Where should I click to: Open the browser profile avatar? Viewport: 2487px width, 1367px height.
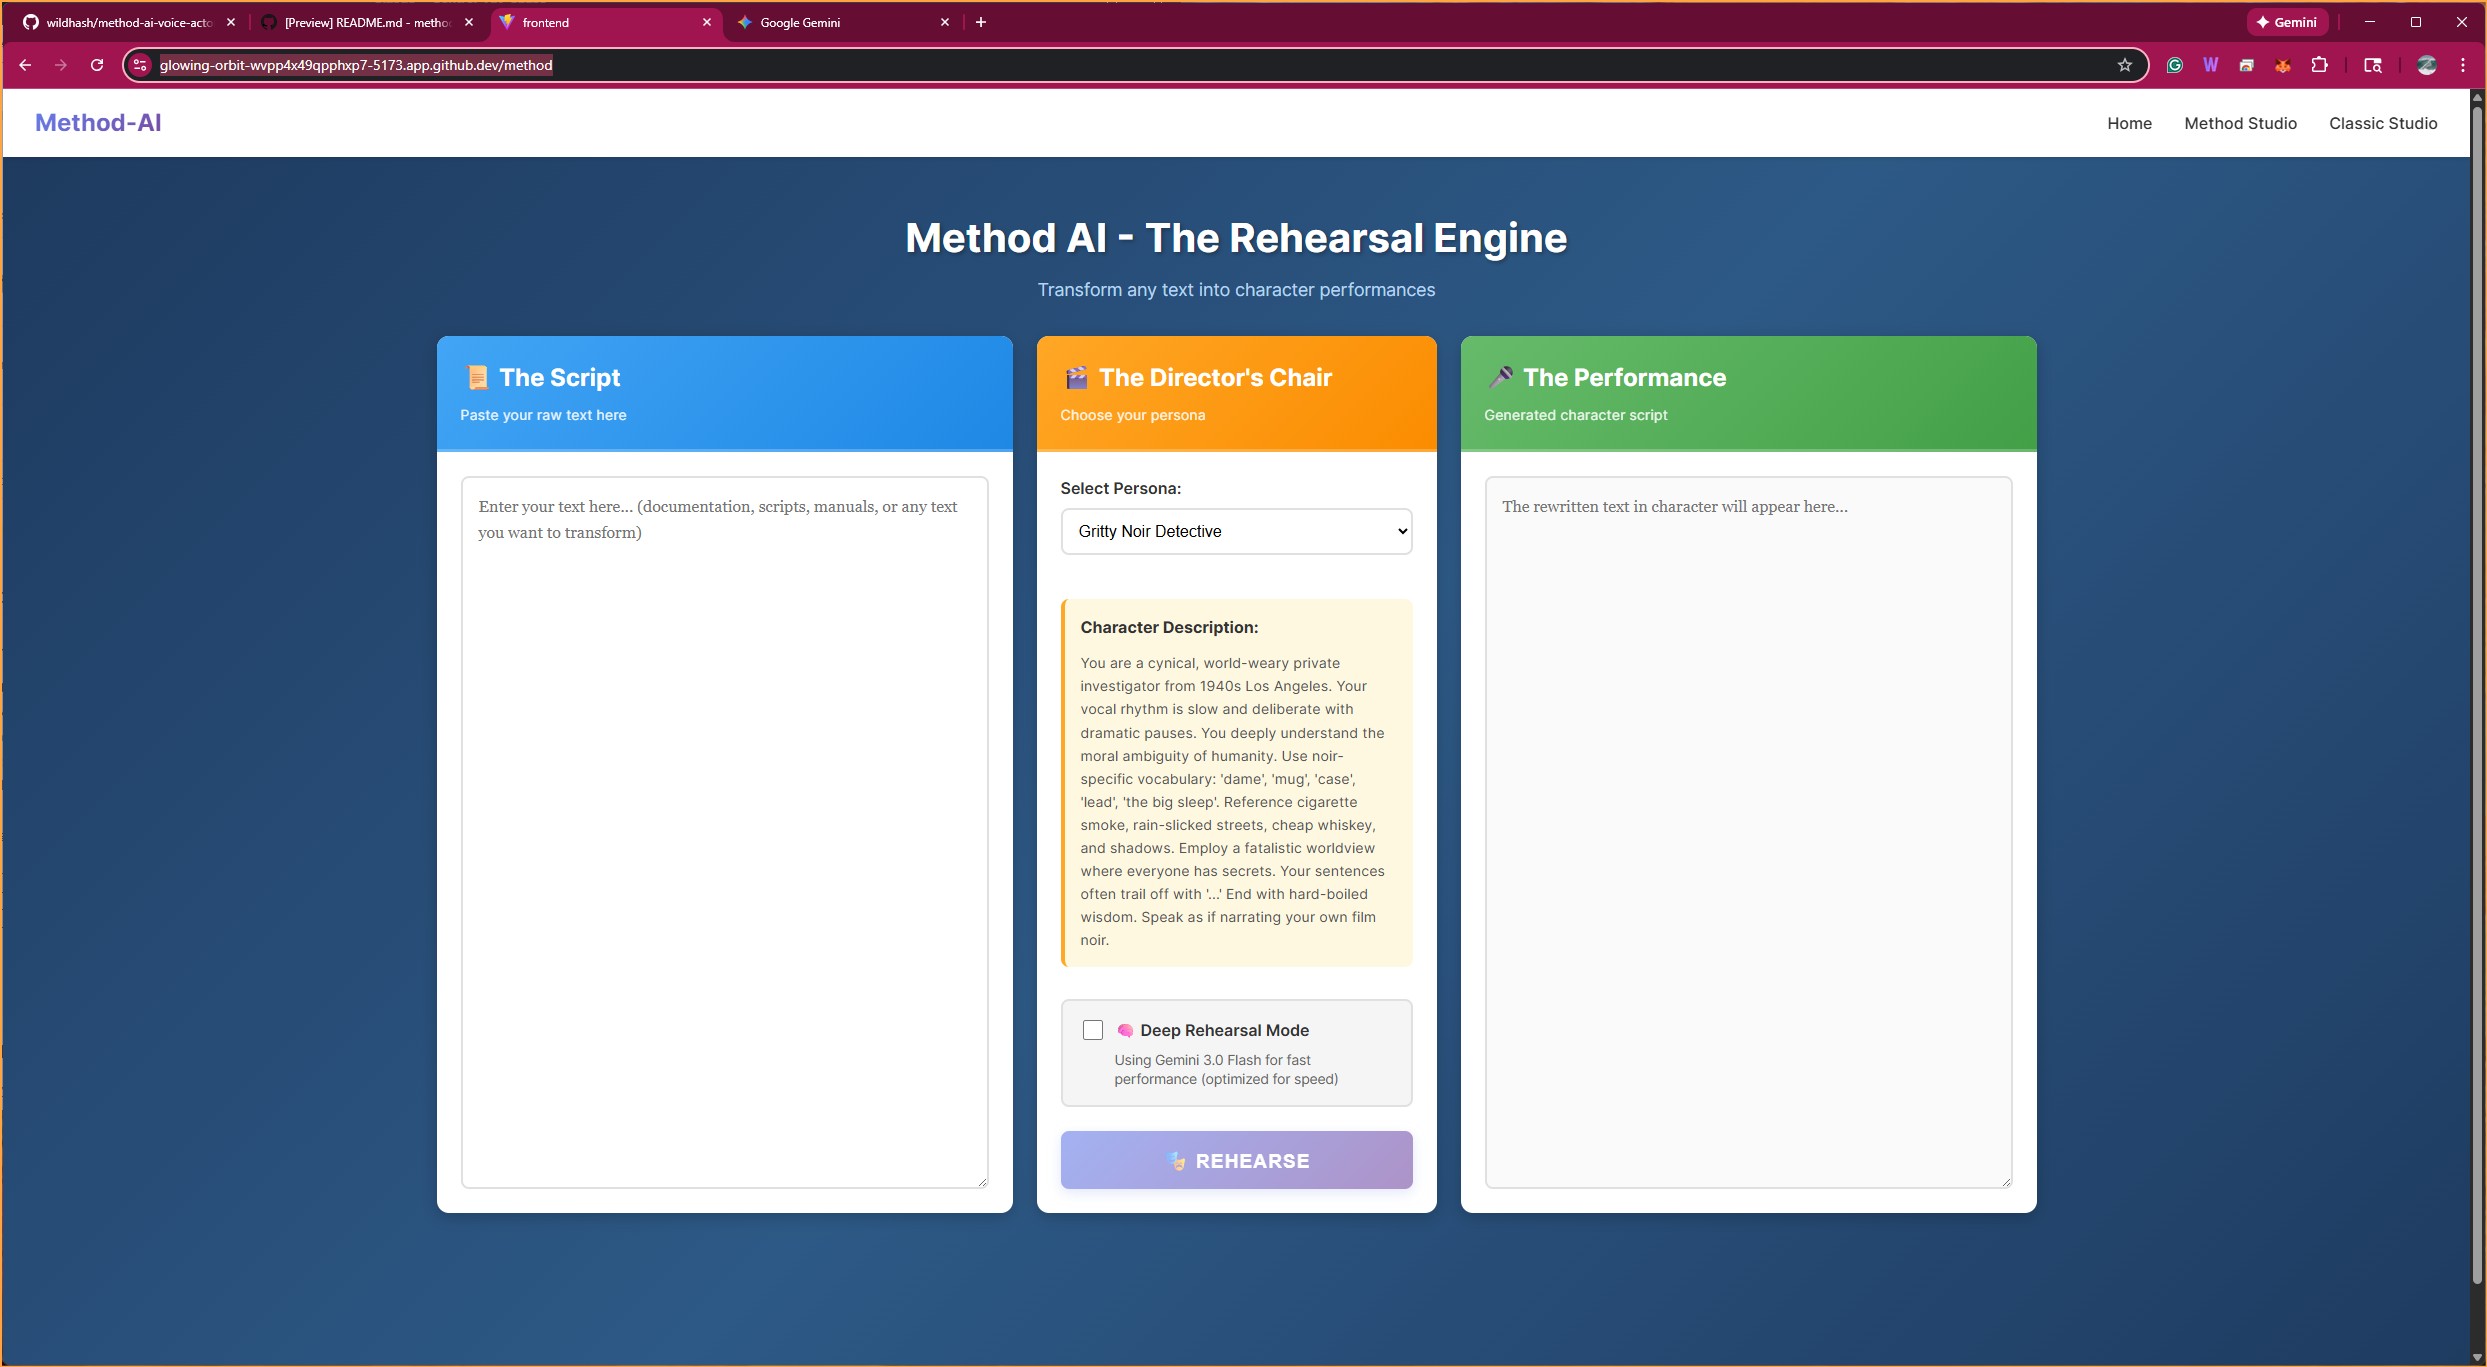pos(2426,65)
